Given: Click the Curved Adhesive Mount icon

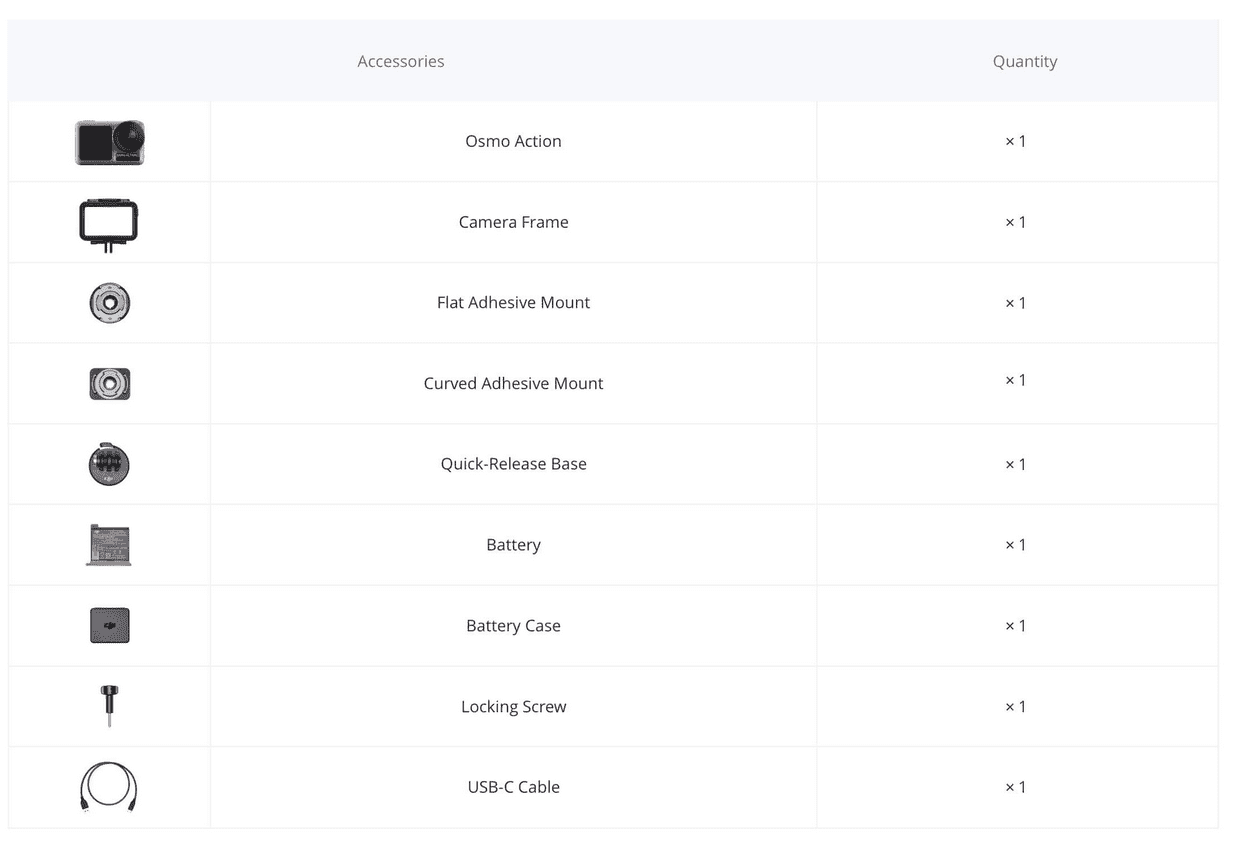Looking at the screenshot, I should [109, 383].
